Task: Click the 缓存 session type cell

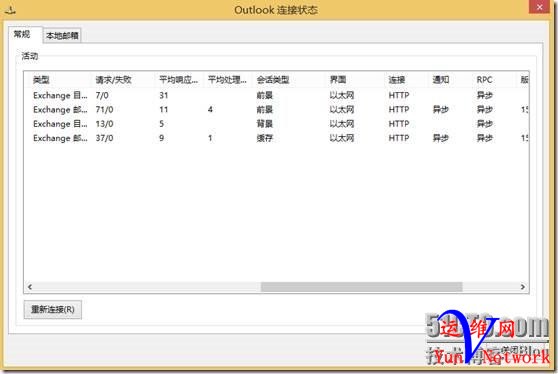Action: (x=265, y=138)
